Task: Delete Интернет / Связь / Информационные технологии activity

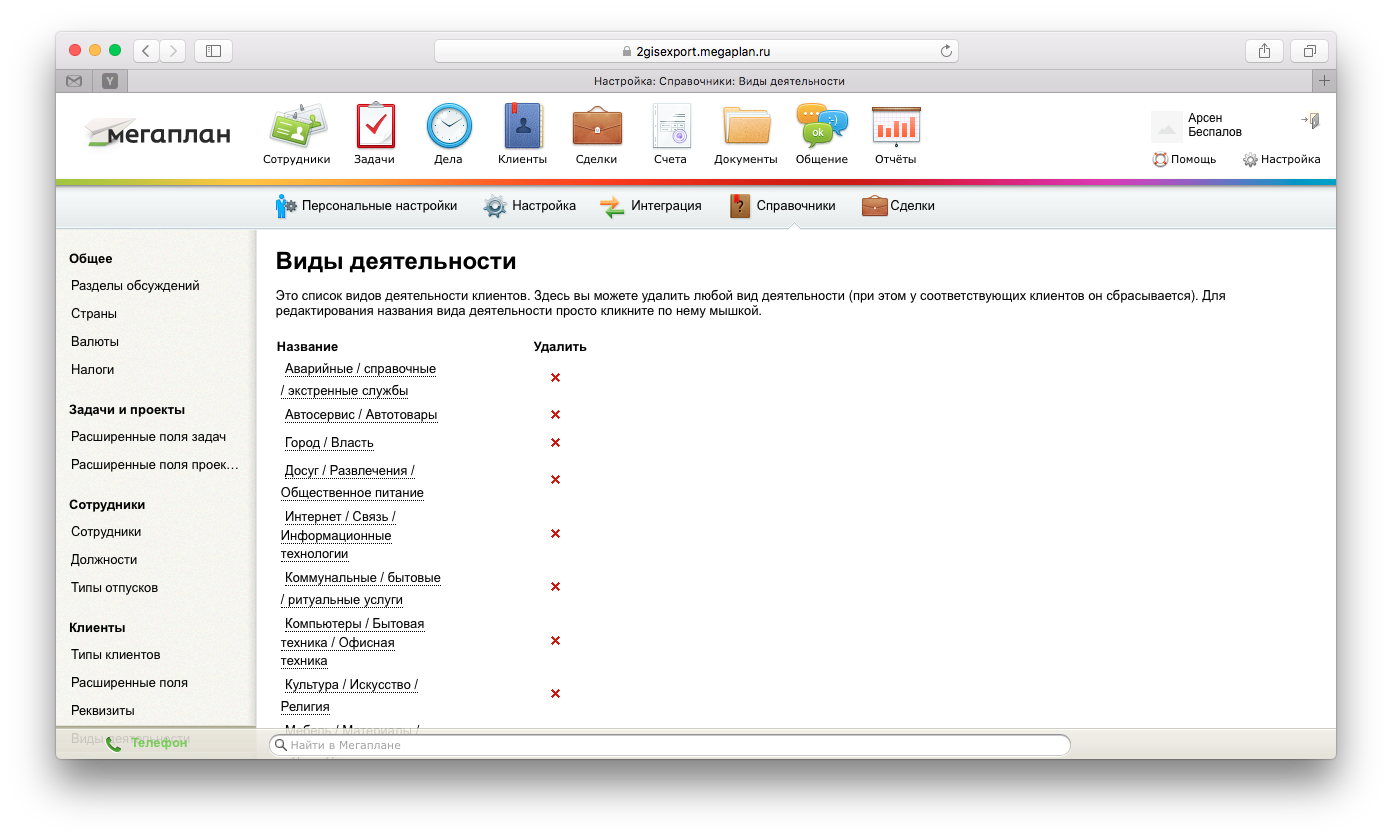Action: tap(555, 534)
